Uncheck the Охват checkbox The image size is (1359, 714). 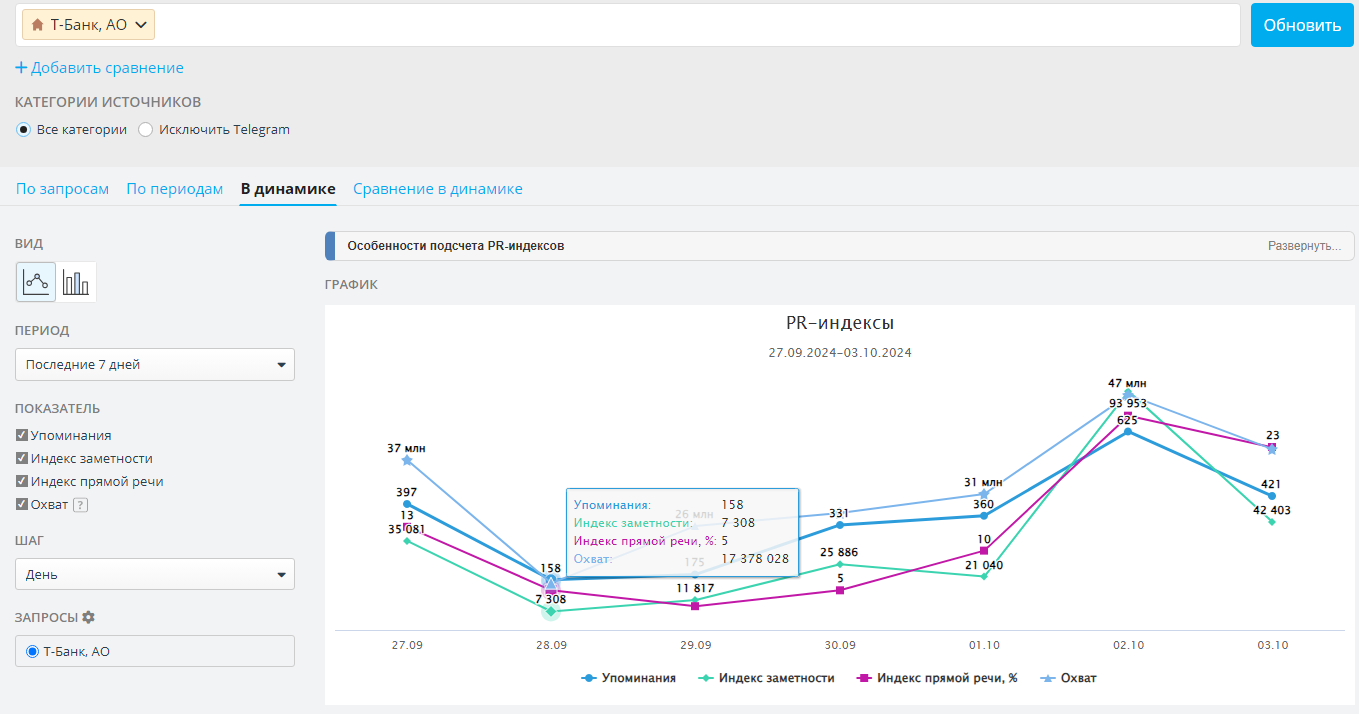click(x=22, y=504)
